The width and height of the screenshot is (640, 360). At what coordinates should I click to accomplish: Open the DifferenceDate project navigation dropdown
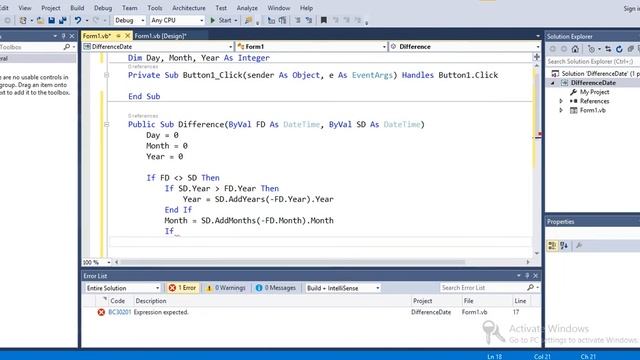tap(231, 47)
